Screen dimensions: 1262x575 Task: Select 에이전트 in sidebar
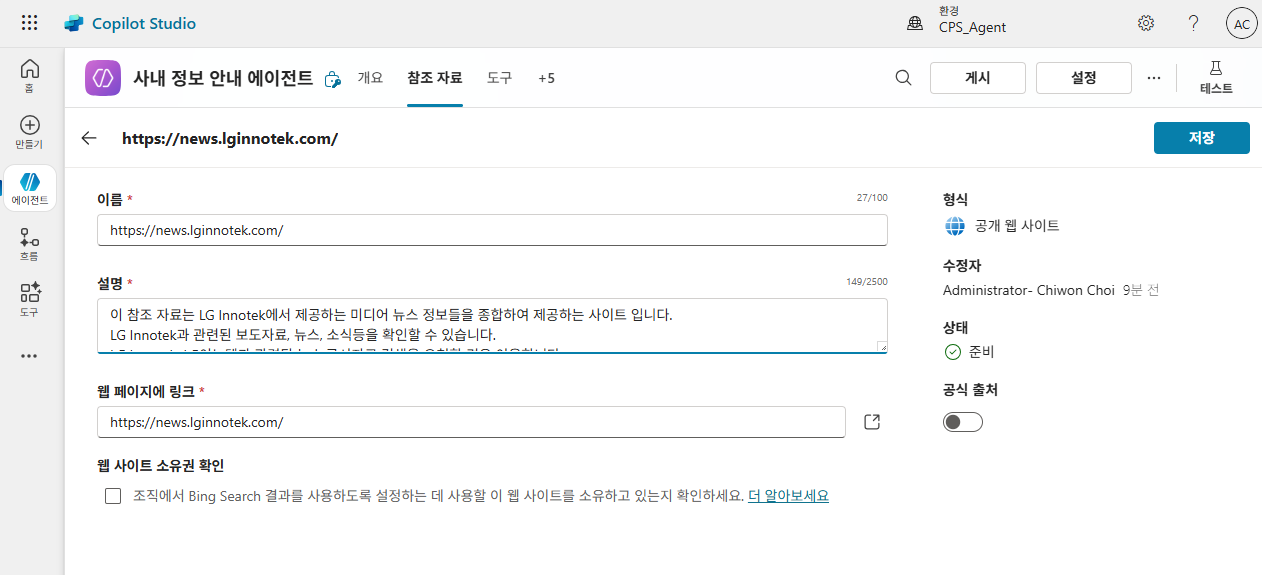point(30,188)
